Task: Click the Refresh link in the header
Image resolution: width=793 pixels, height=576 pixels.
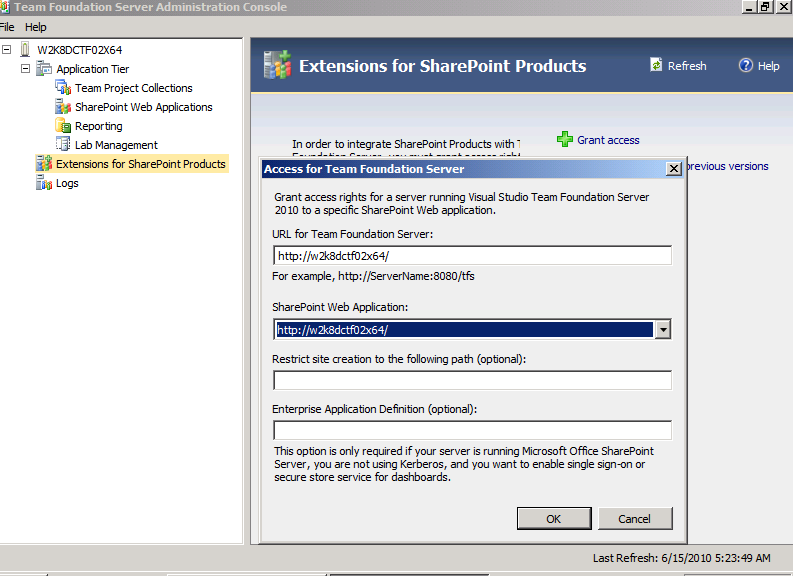Action: (687, 66)
